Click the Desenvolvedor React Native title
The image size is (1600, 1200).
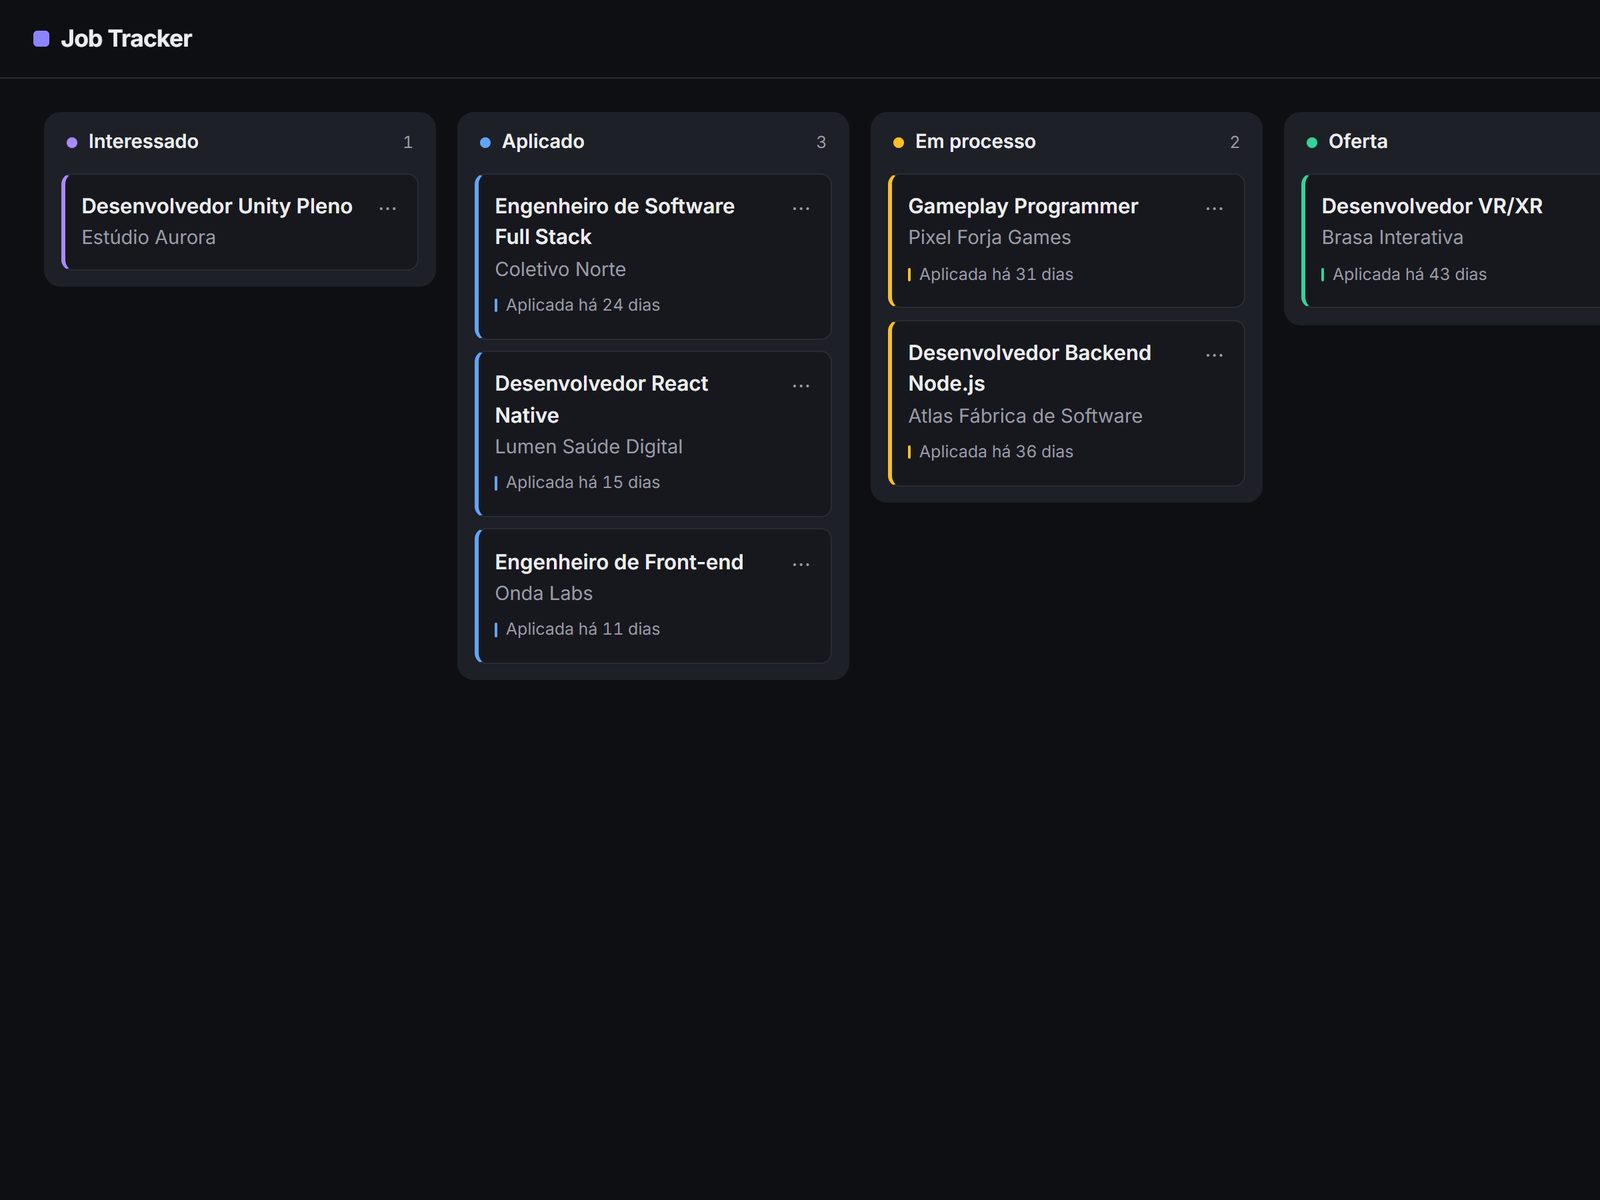pyautogui.click(x=601, y=399)
